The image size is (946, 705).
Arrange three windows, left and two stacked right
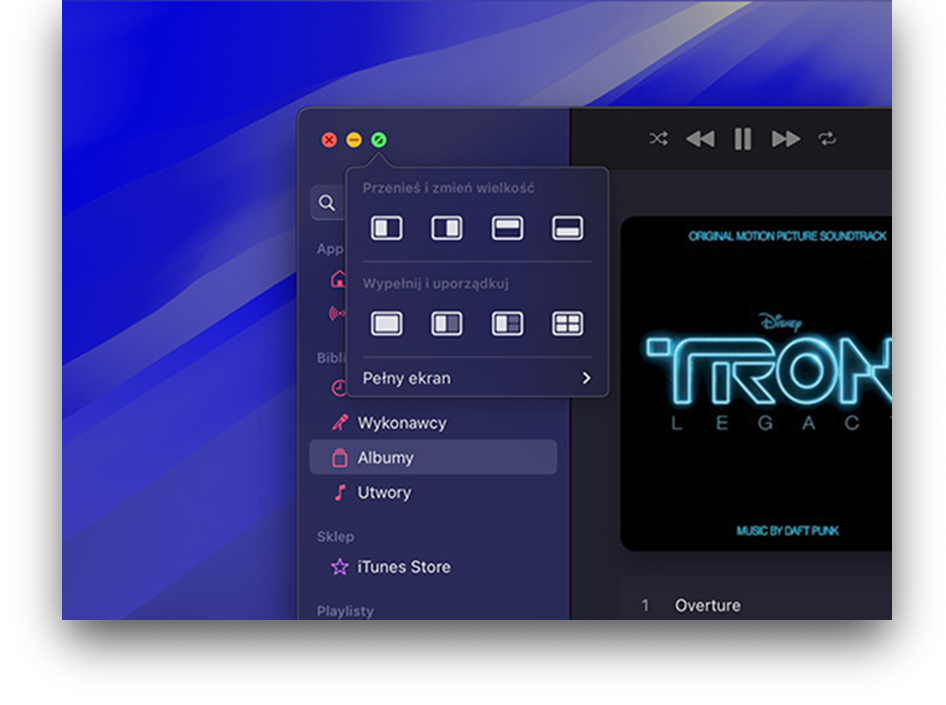507,324
